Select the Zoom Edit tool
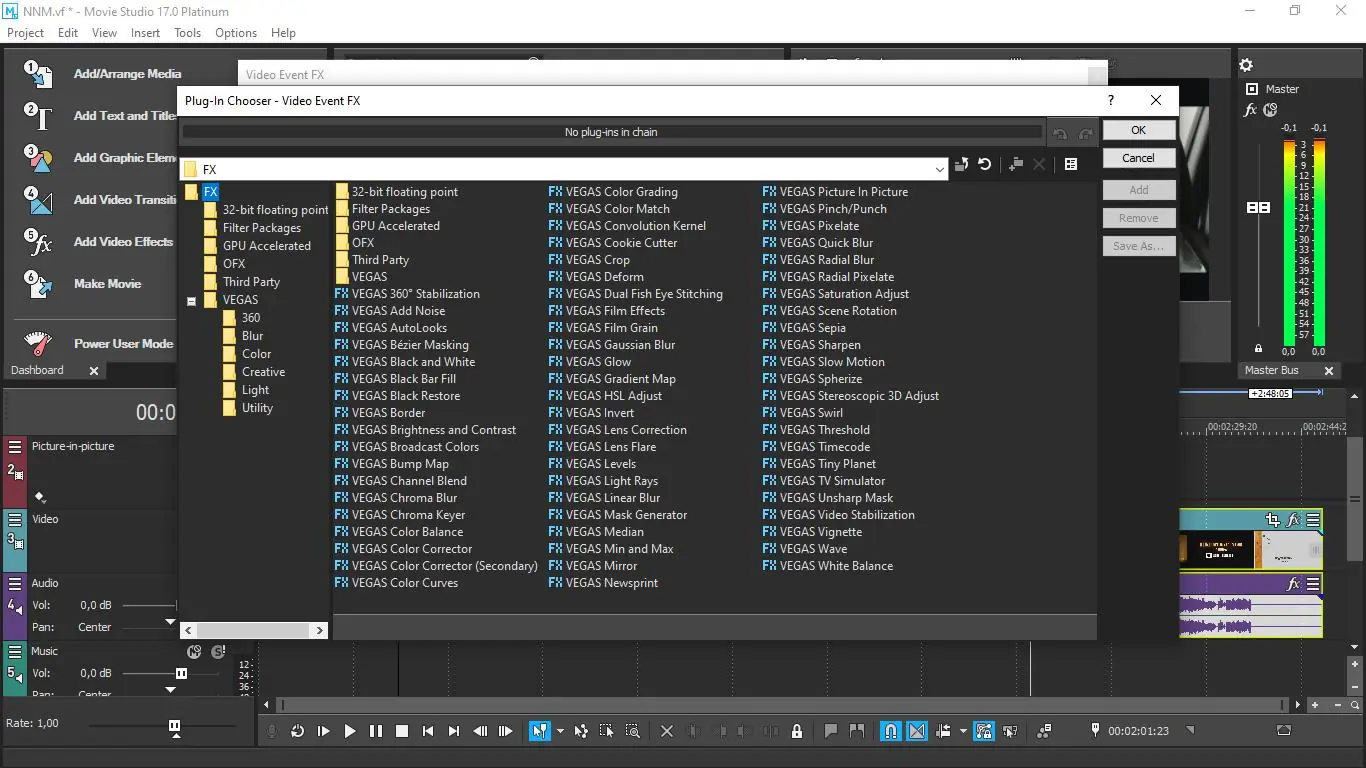Viewport: 1366px width, 768px height. click(632, 731)
